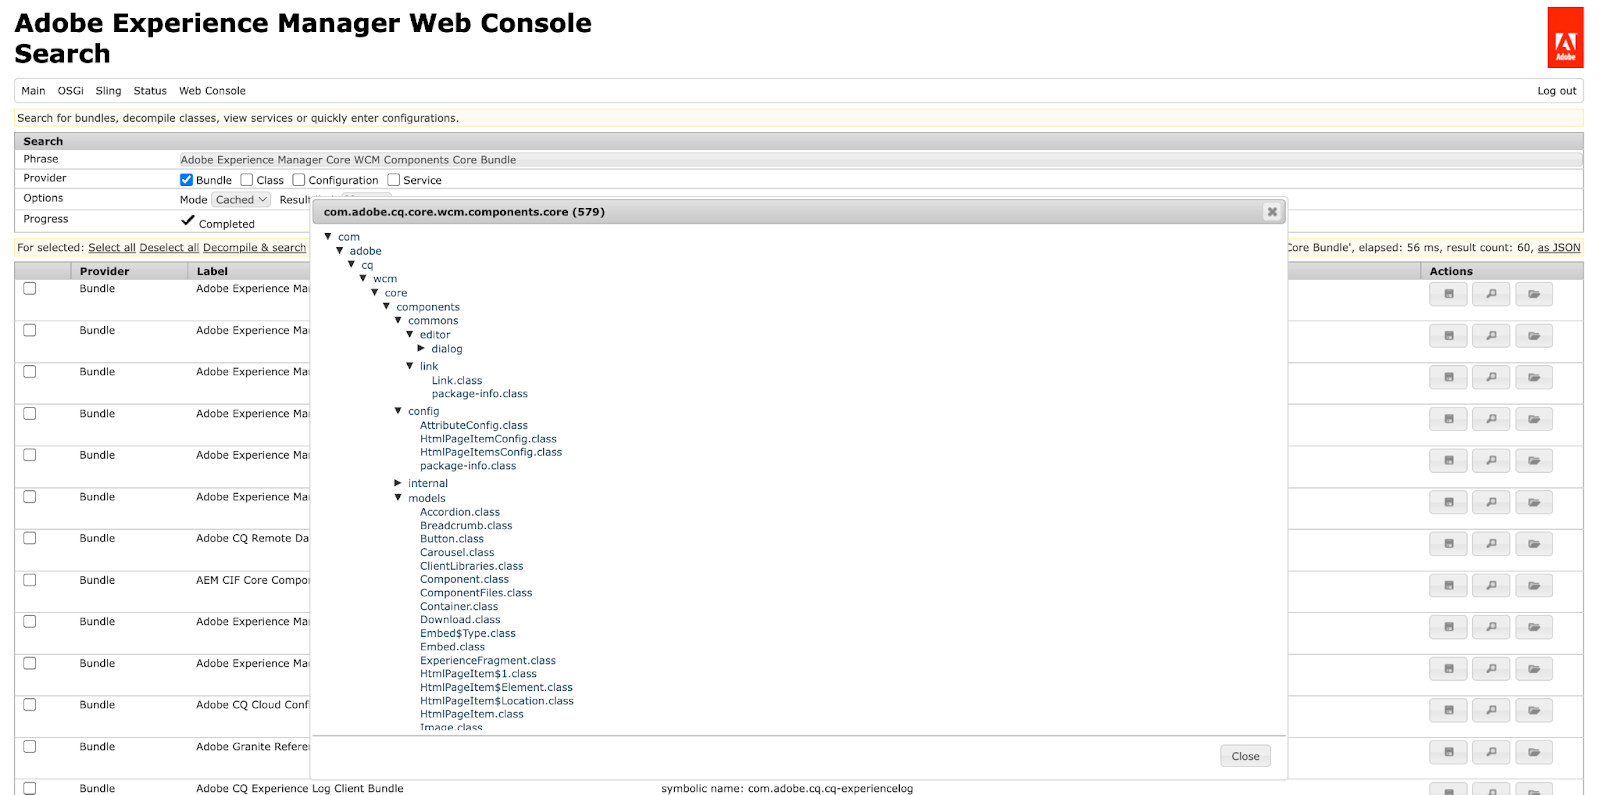This screenshot has width=1600, height=795.
Task: Expand the 'dialog' tree node
Action: [421, 349]
